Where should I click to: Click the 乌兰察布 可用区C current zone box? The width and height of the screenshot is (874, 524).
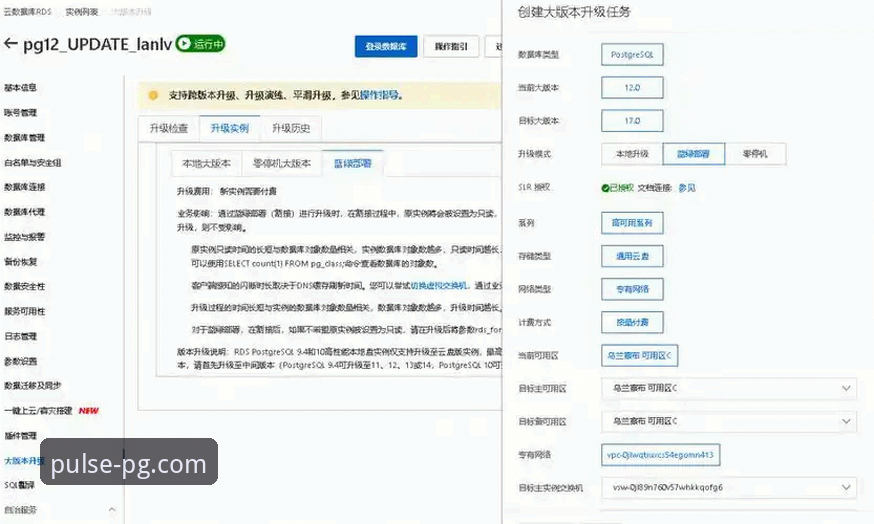[x=639, y=356]
